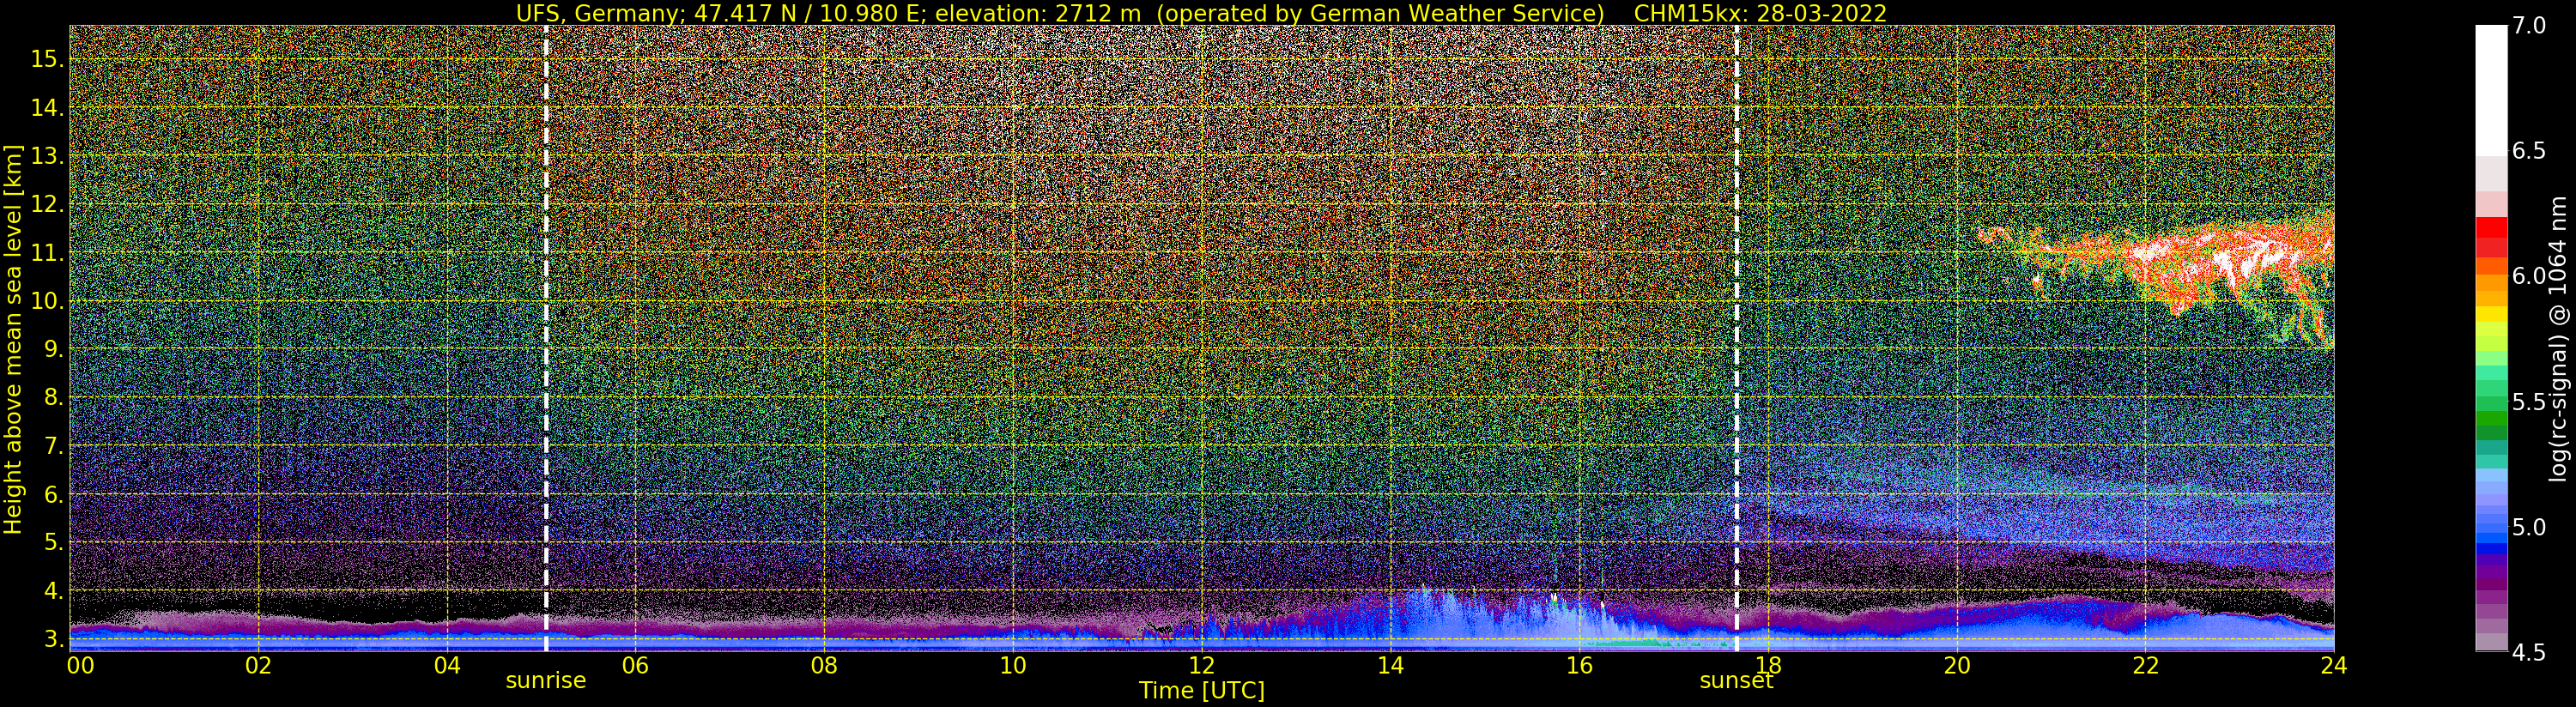Click time axis tick '18'
2576x707 pixels.
(x=1767, y=665)
